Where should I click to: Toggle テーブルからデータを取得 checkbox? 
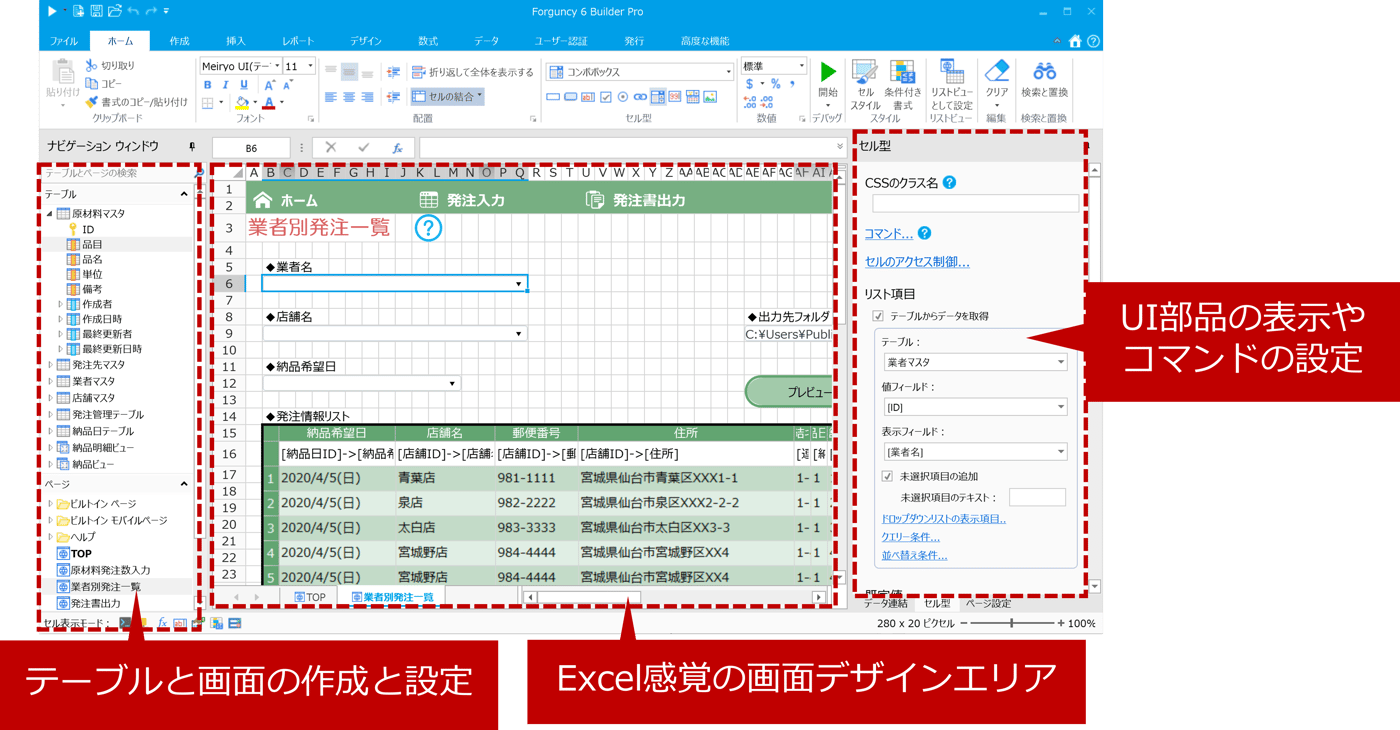878,316
